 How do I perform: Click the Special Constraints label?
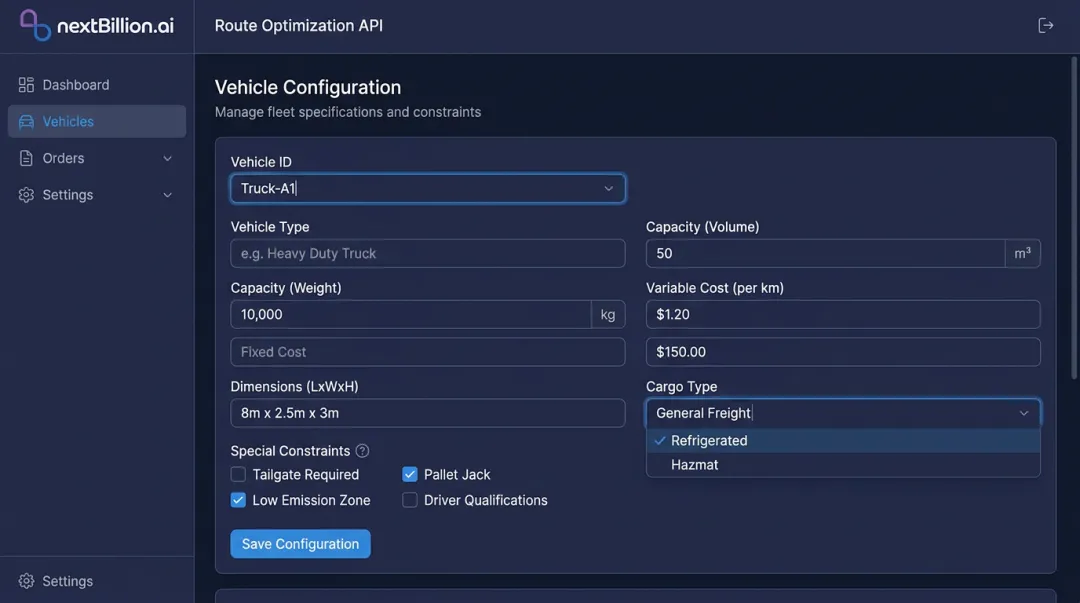point(290,451)
